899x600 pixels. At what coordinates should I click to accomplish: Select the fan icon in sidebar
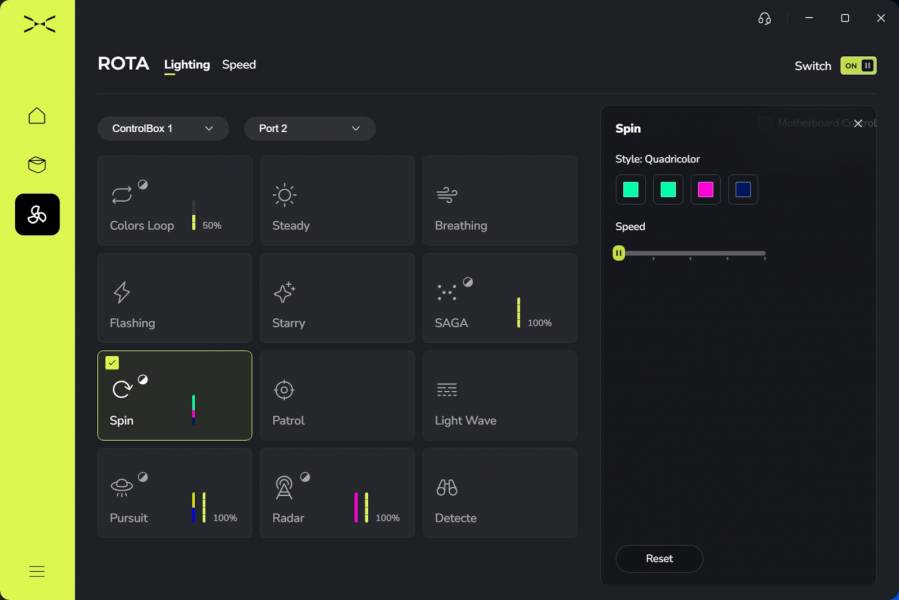point(37,214)
